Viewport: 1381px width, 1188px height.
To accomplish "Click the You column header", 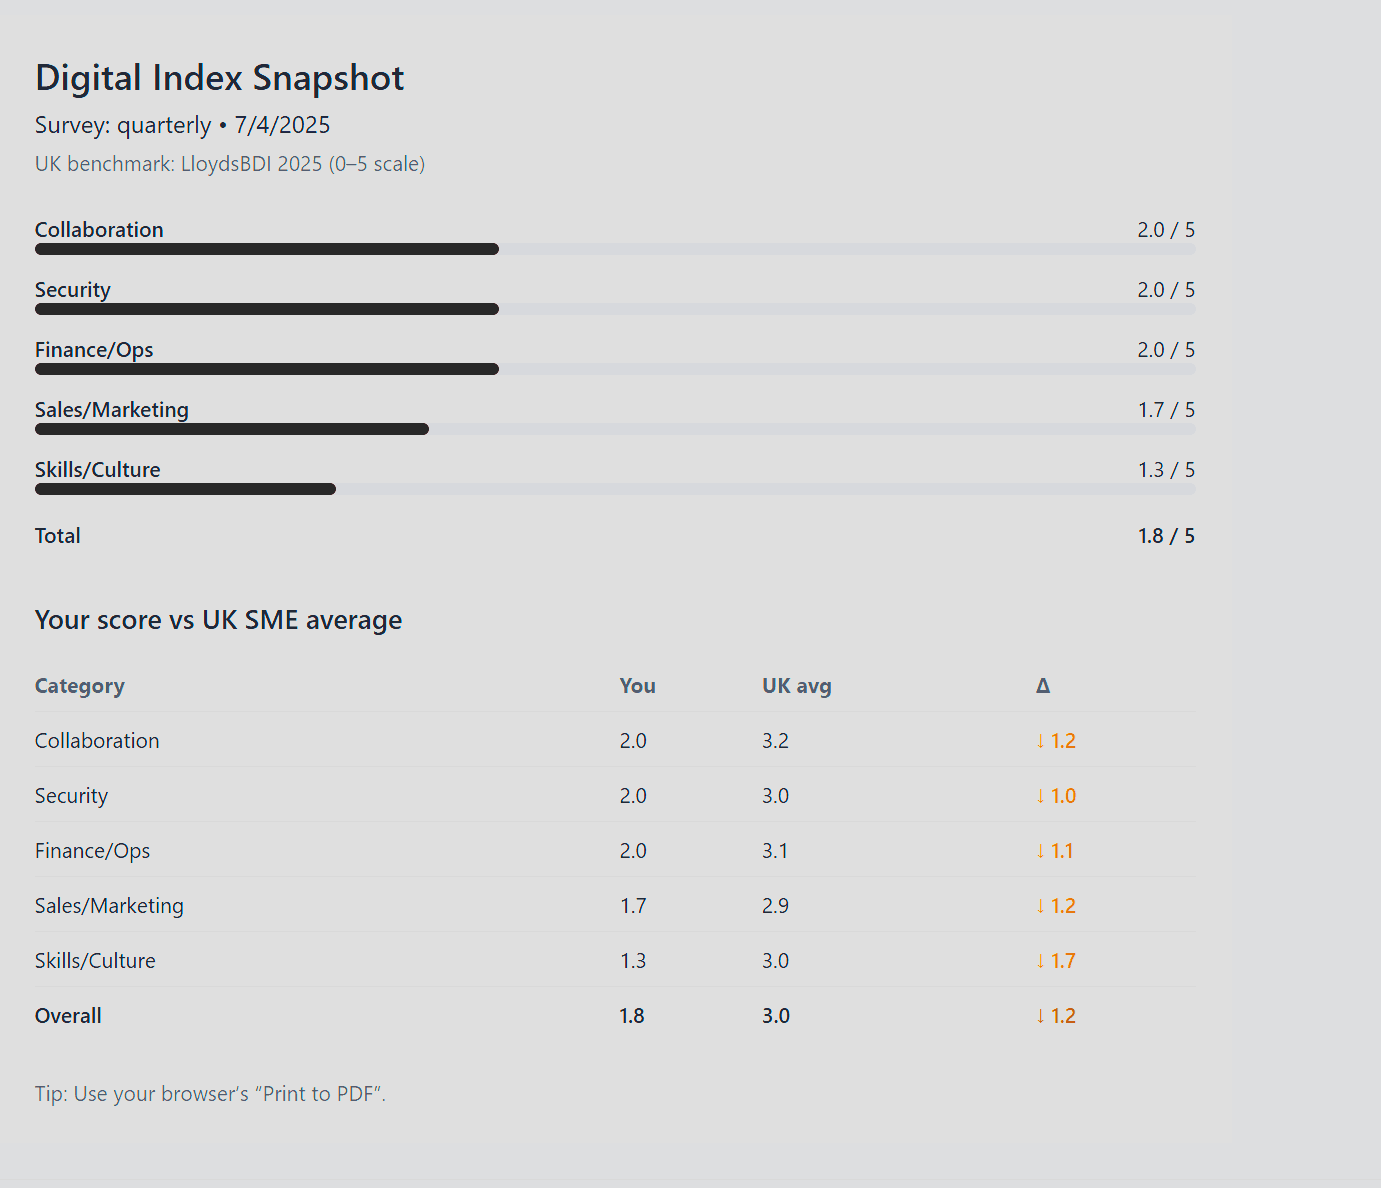I will tap(637, 686).
